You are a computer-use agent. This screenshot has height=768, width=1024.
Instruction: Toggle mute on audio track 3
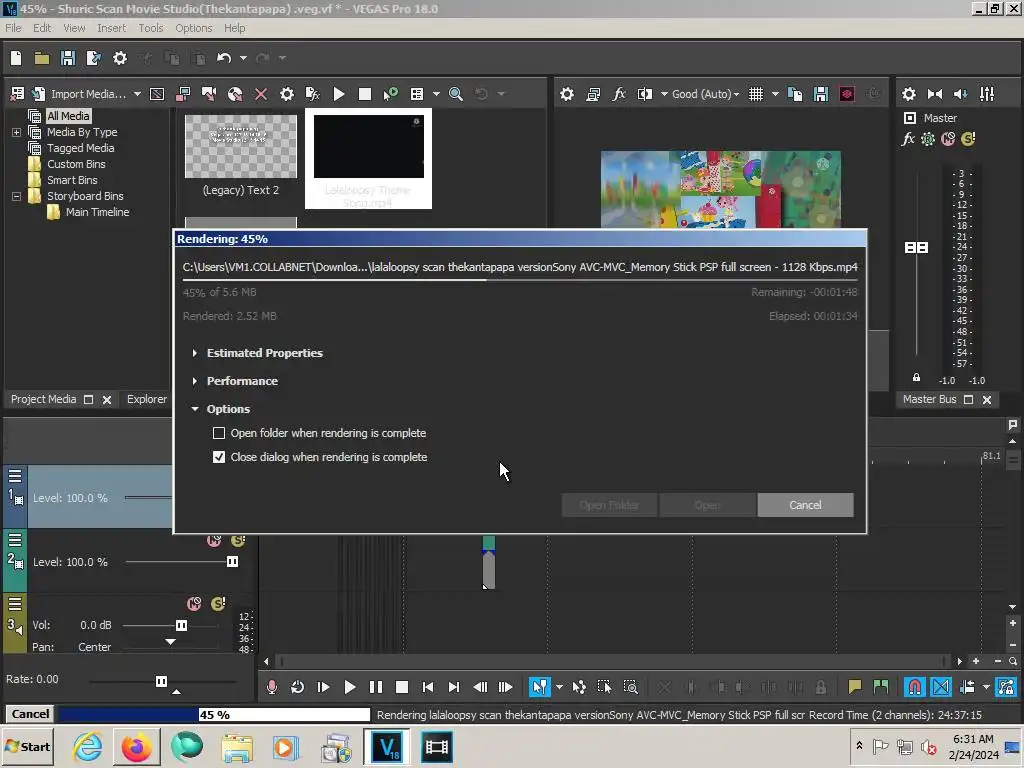(x=194, y=603)
